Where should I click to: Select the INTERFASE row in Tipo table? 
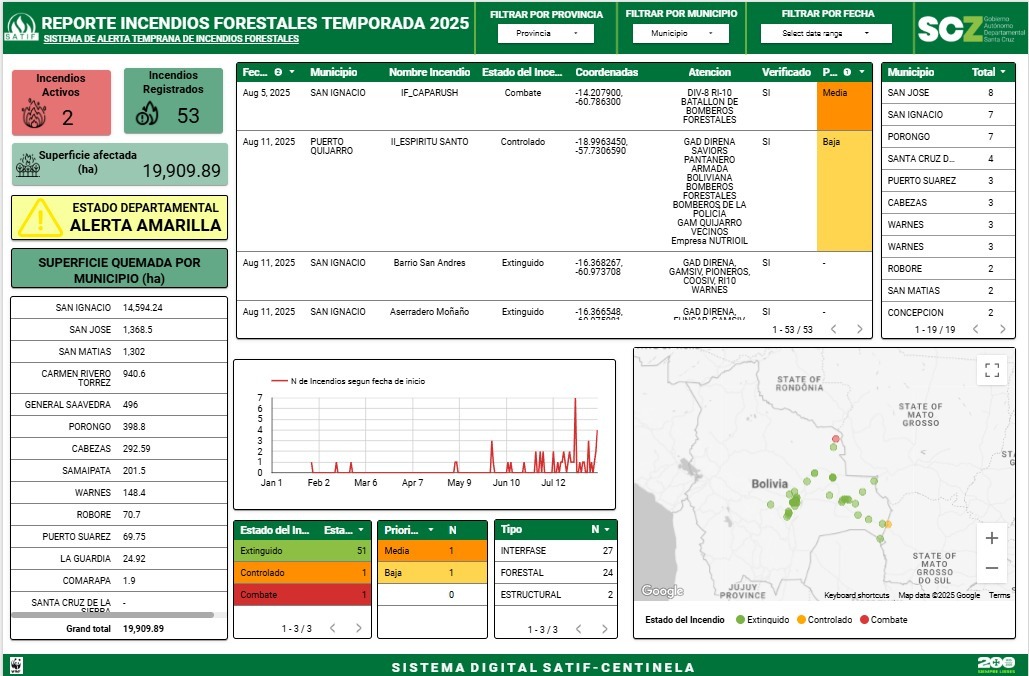(556, 551)
